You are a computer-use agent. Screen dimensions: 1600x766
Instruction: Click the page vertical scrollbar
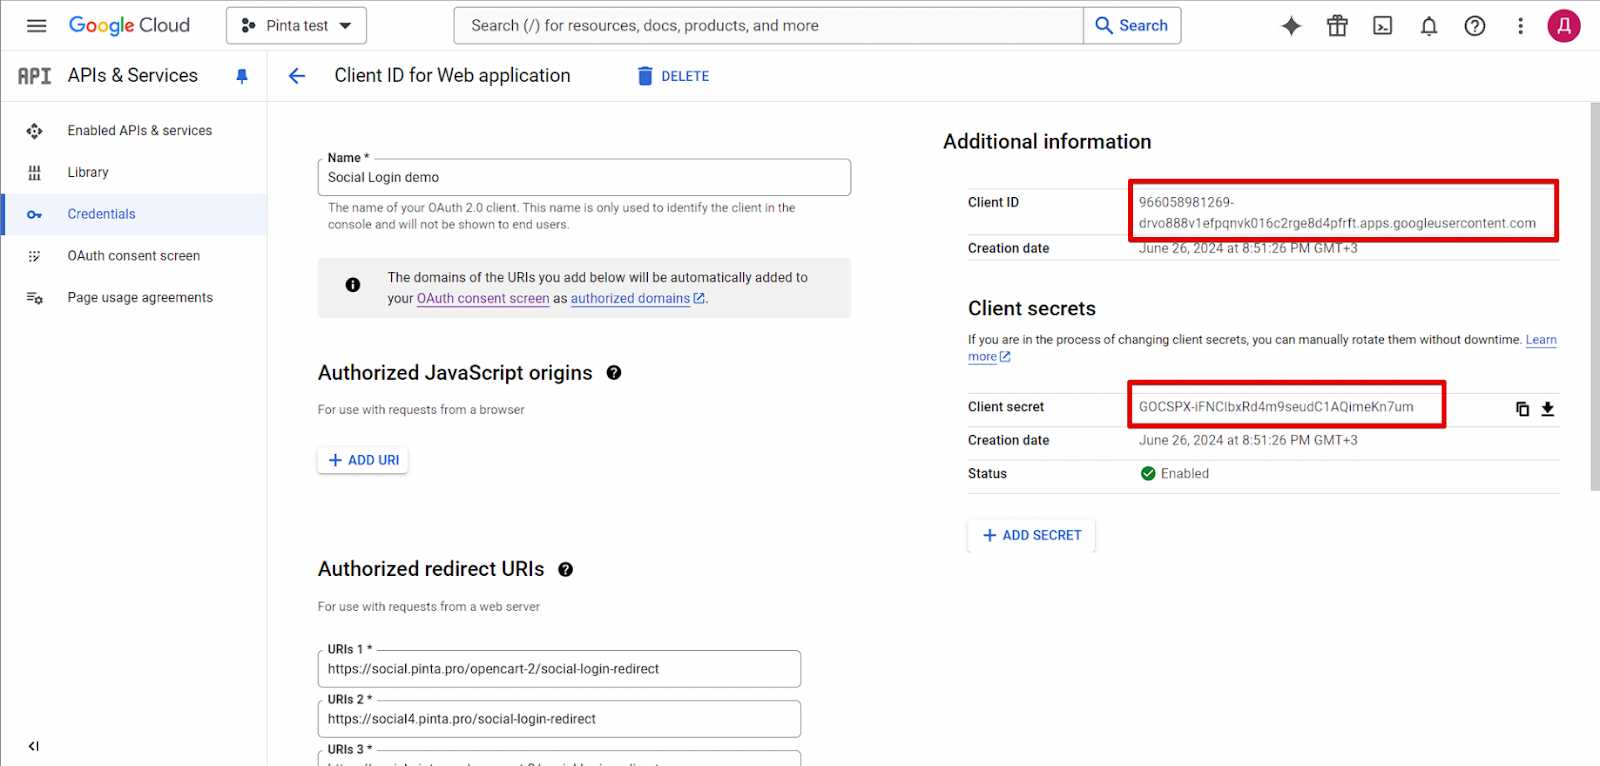[x=1594, y=296]
